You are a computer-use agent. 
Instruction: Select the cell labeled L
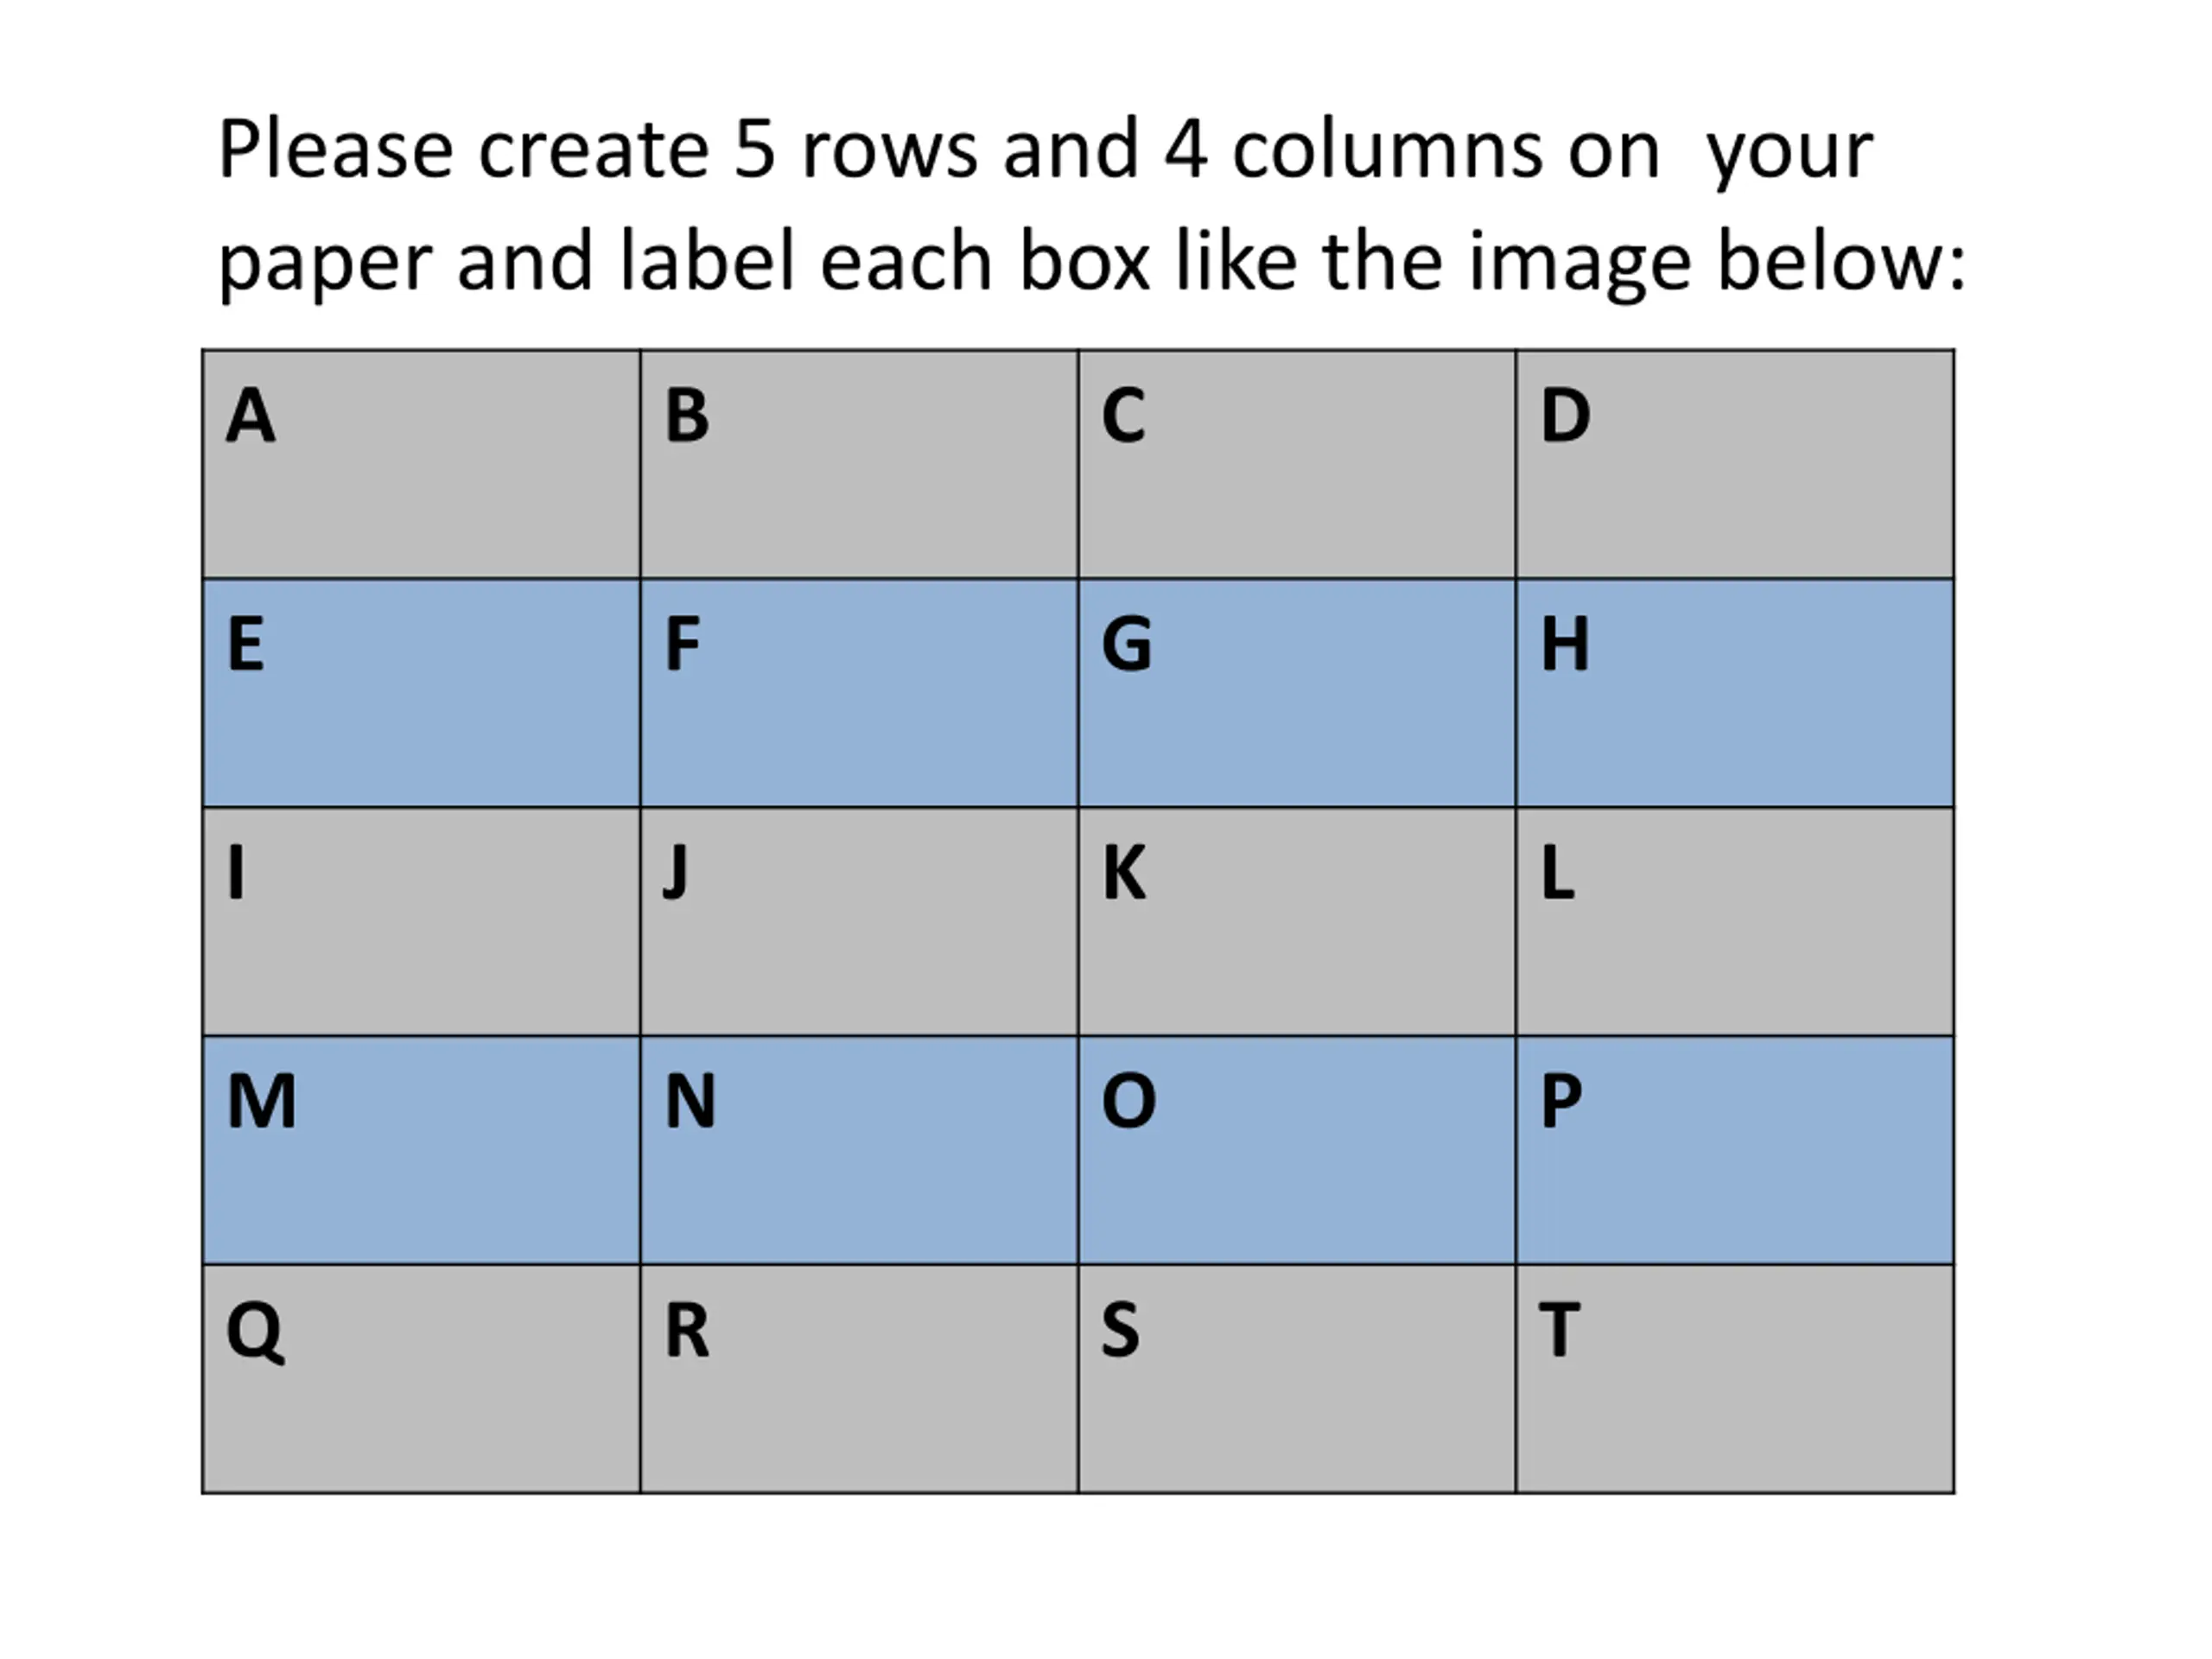[1735, 921]
